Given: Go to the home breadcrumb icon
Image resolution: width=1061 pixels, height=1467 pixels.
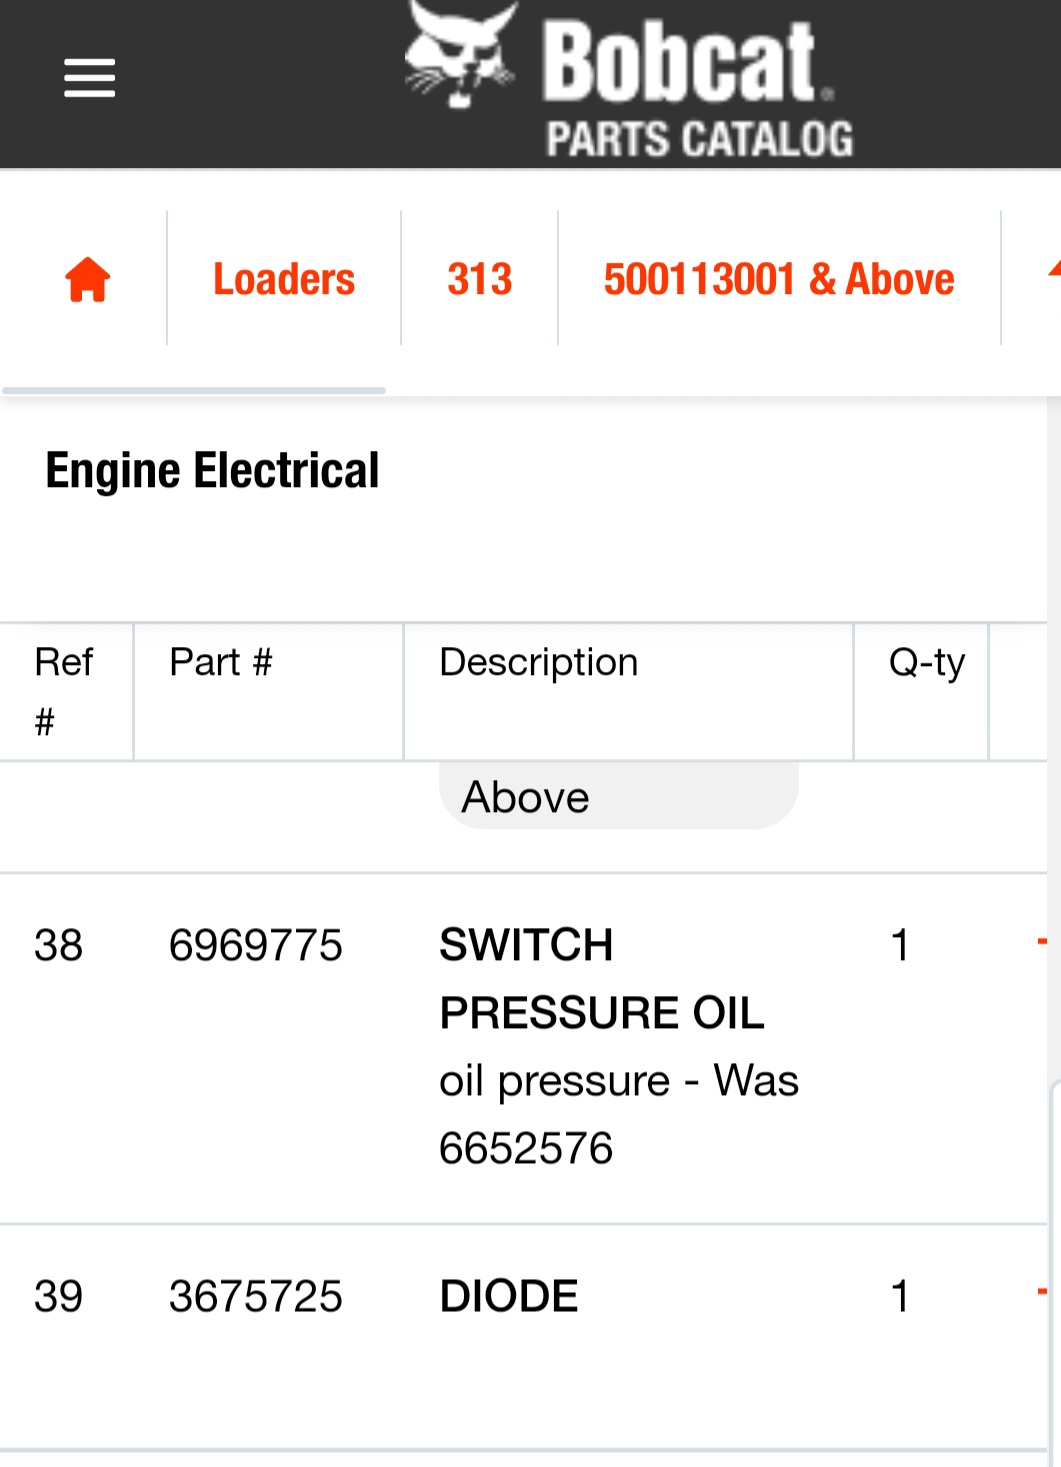Looking at the screenshot, I should [88, 279].
